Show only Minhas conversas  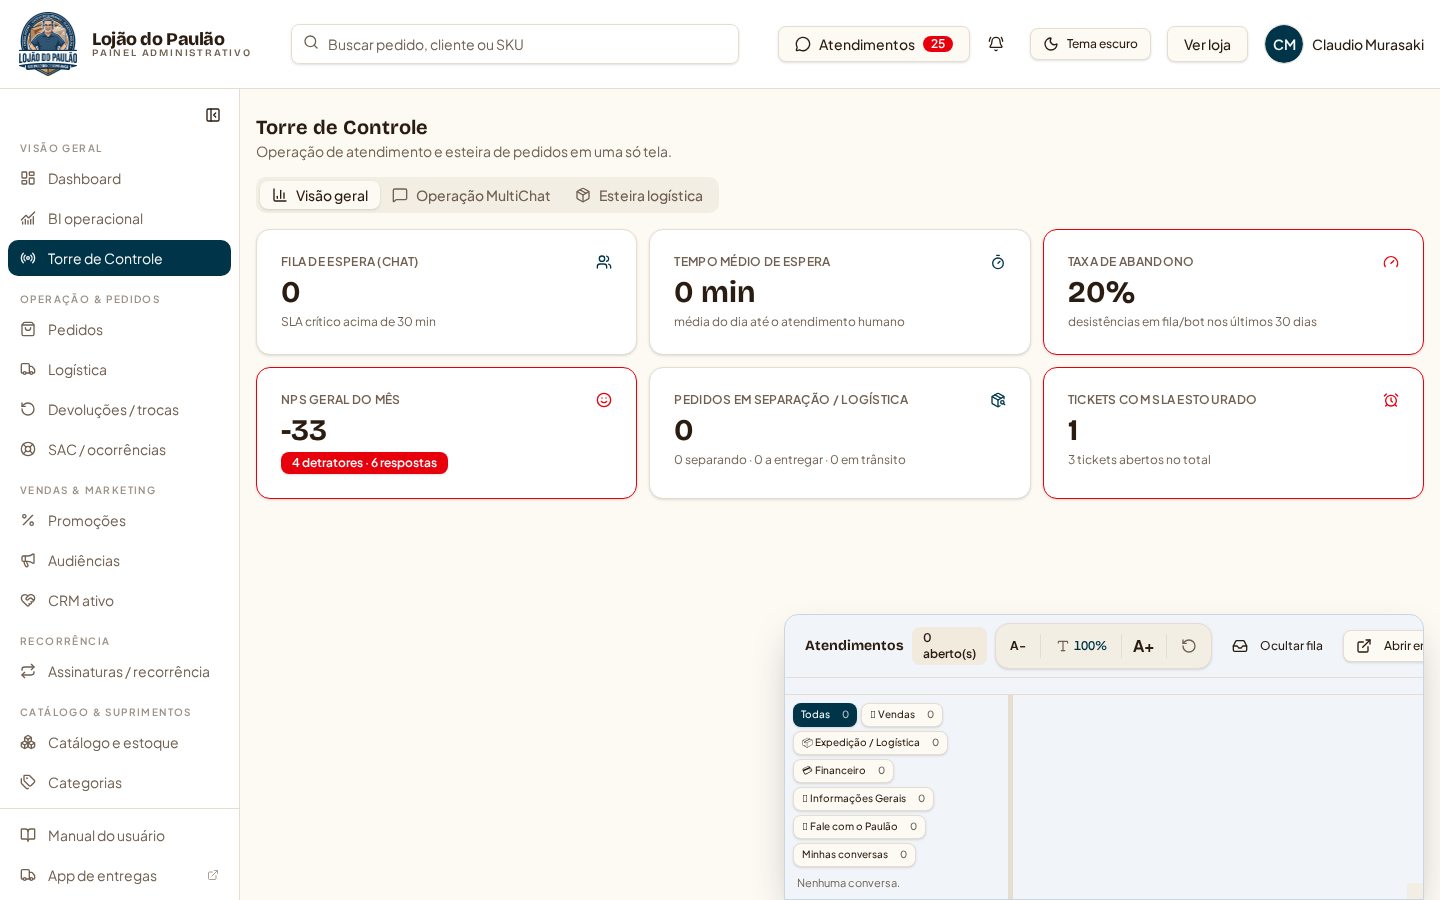[x=854, y=855]
